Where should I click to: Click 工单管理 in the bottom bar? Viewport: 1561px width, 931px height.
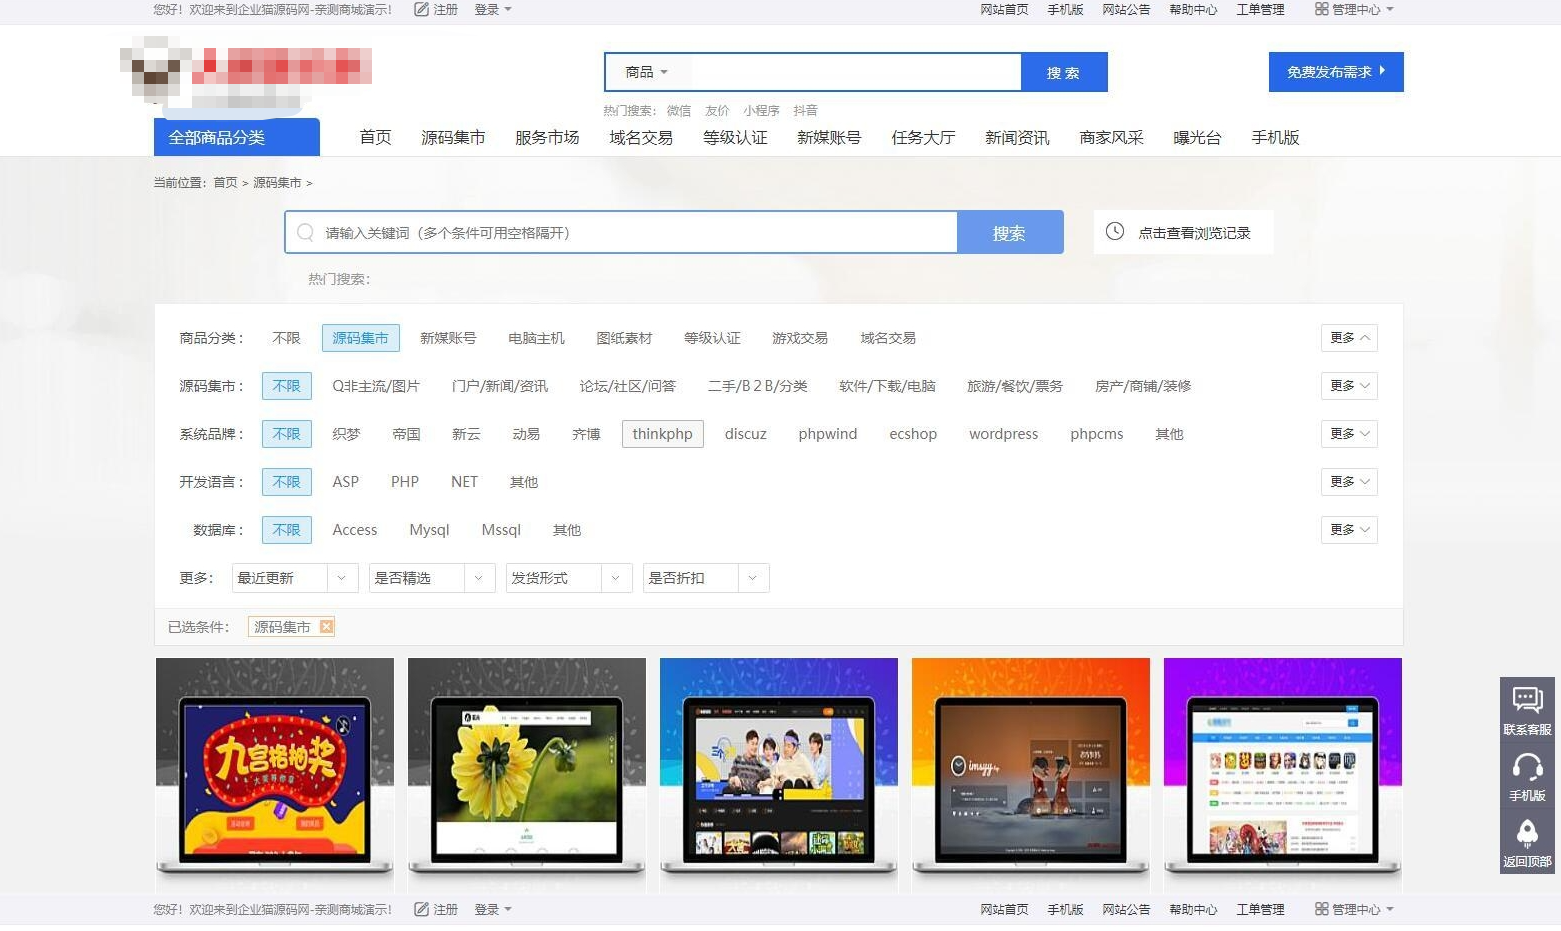pos(1260,909)
